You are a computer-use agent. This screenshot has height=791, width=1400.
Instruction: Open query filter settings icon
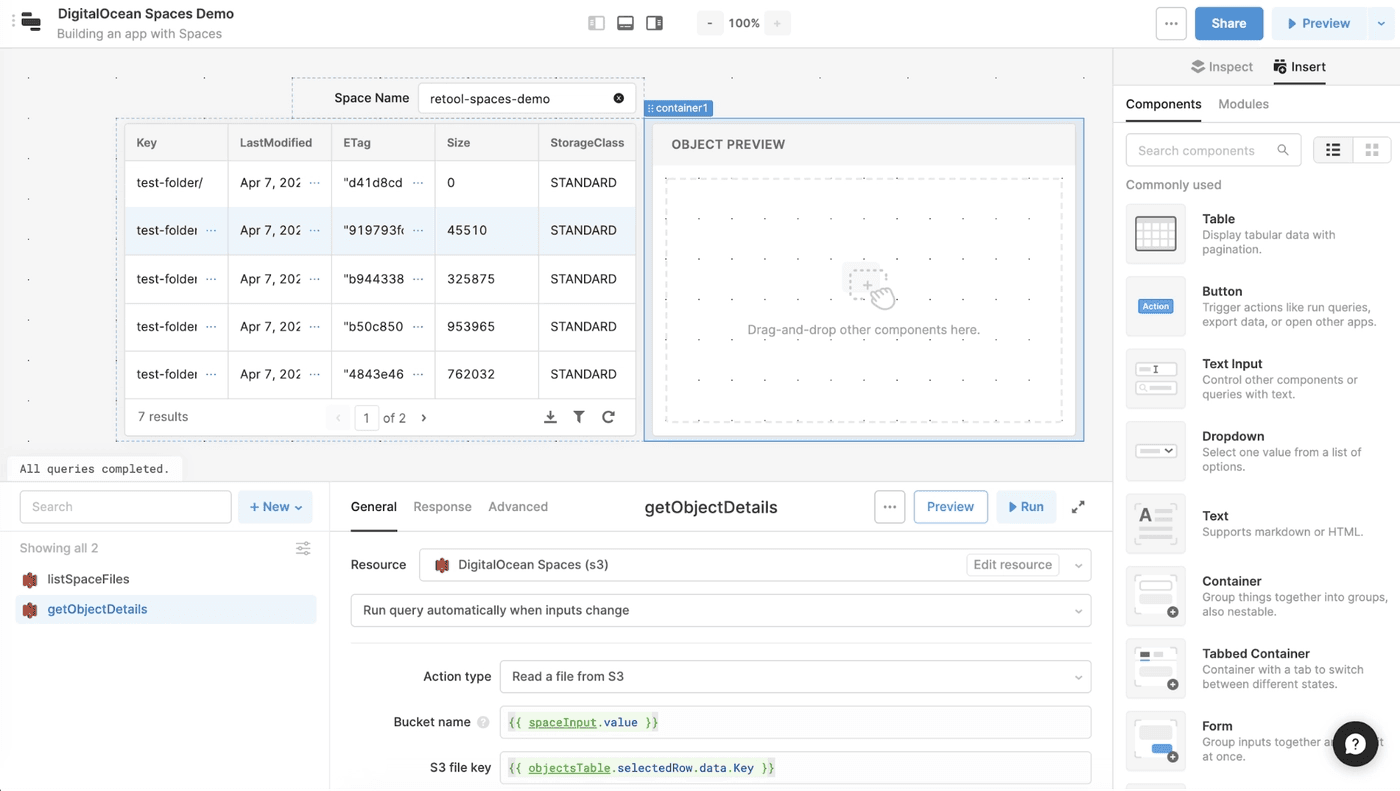(303, 548)
